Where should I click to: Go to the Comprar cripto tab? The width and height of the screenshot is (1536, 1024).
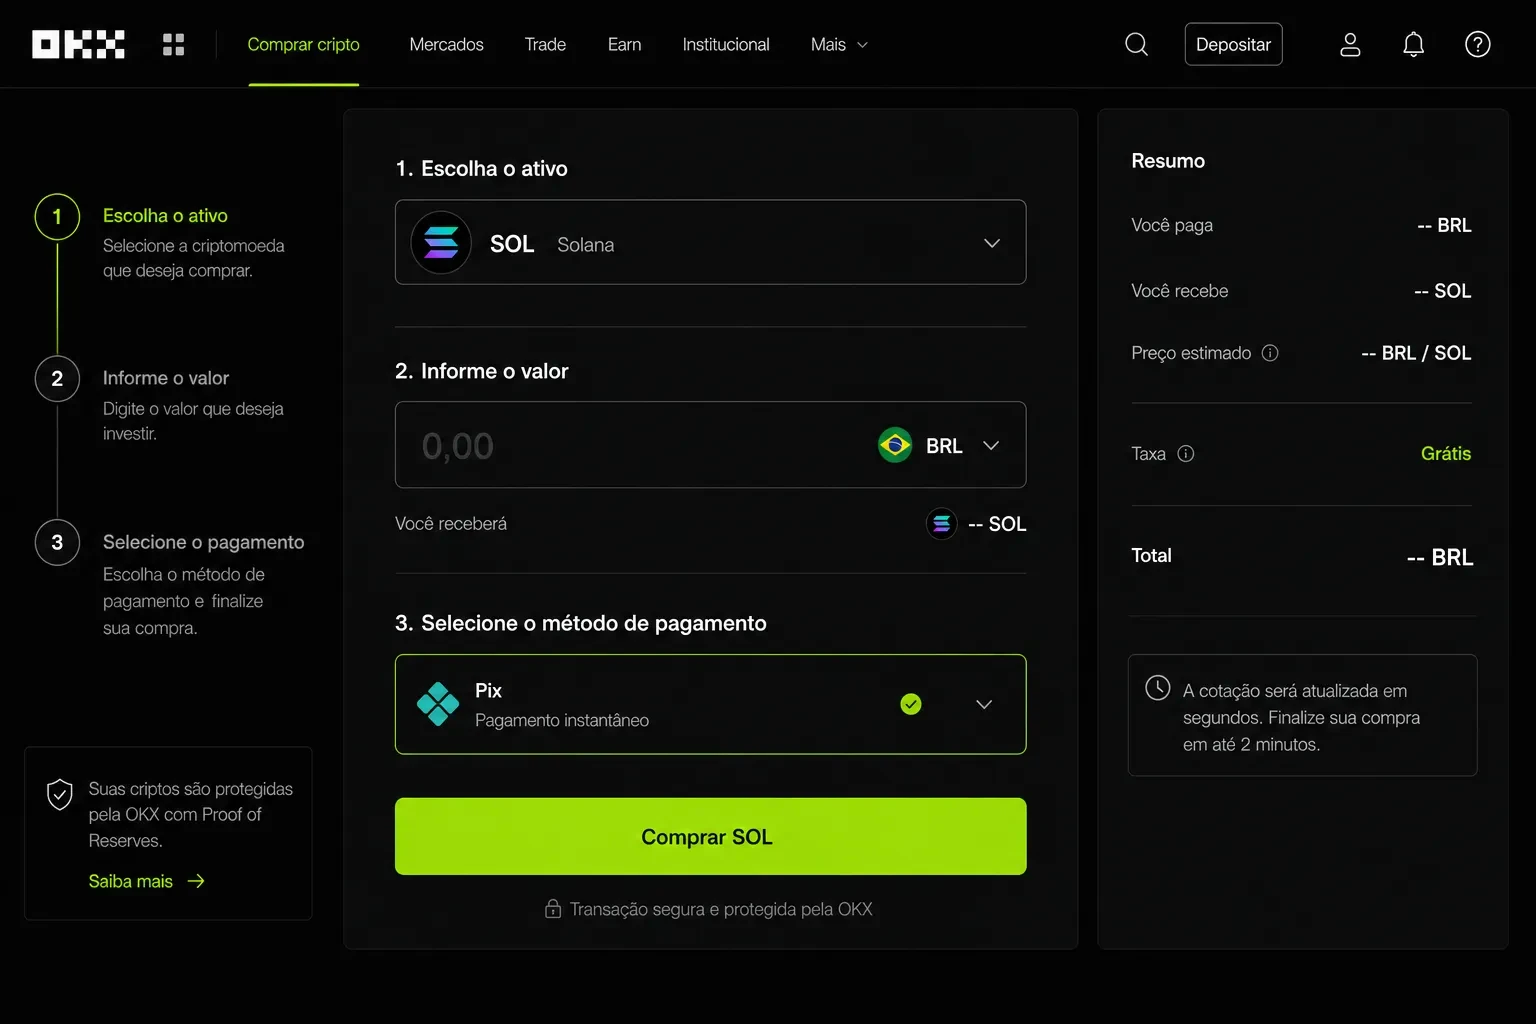(303, 44)
